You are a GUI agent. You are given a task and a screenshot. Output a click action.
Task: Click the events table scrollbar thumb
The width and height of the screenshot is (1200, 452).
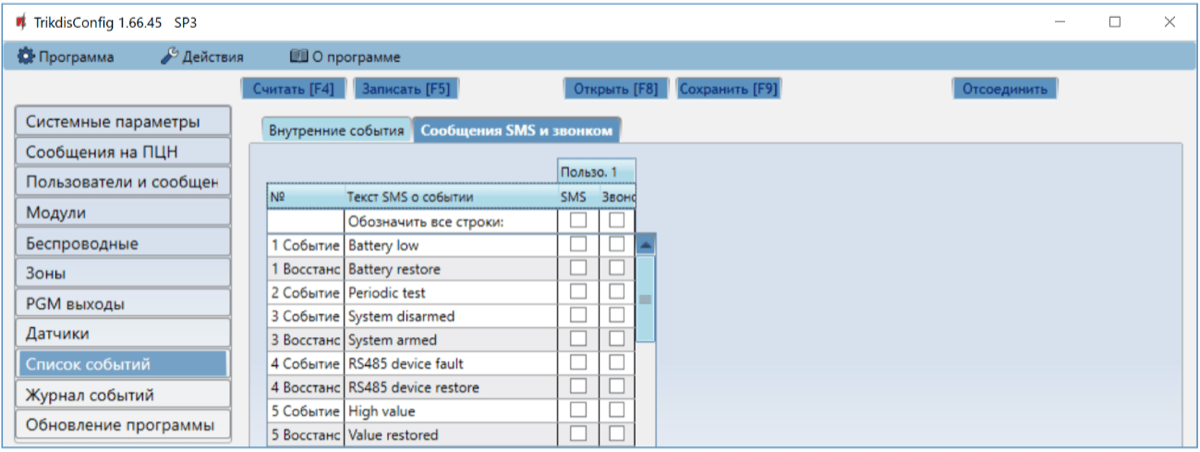pos(646,298)
